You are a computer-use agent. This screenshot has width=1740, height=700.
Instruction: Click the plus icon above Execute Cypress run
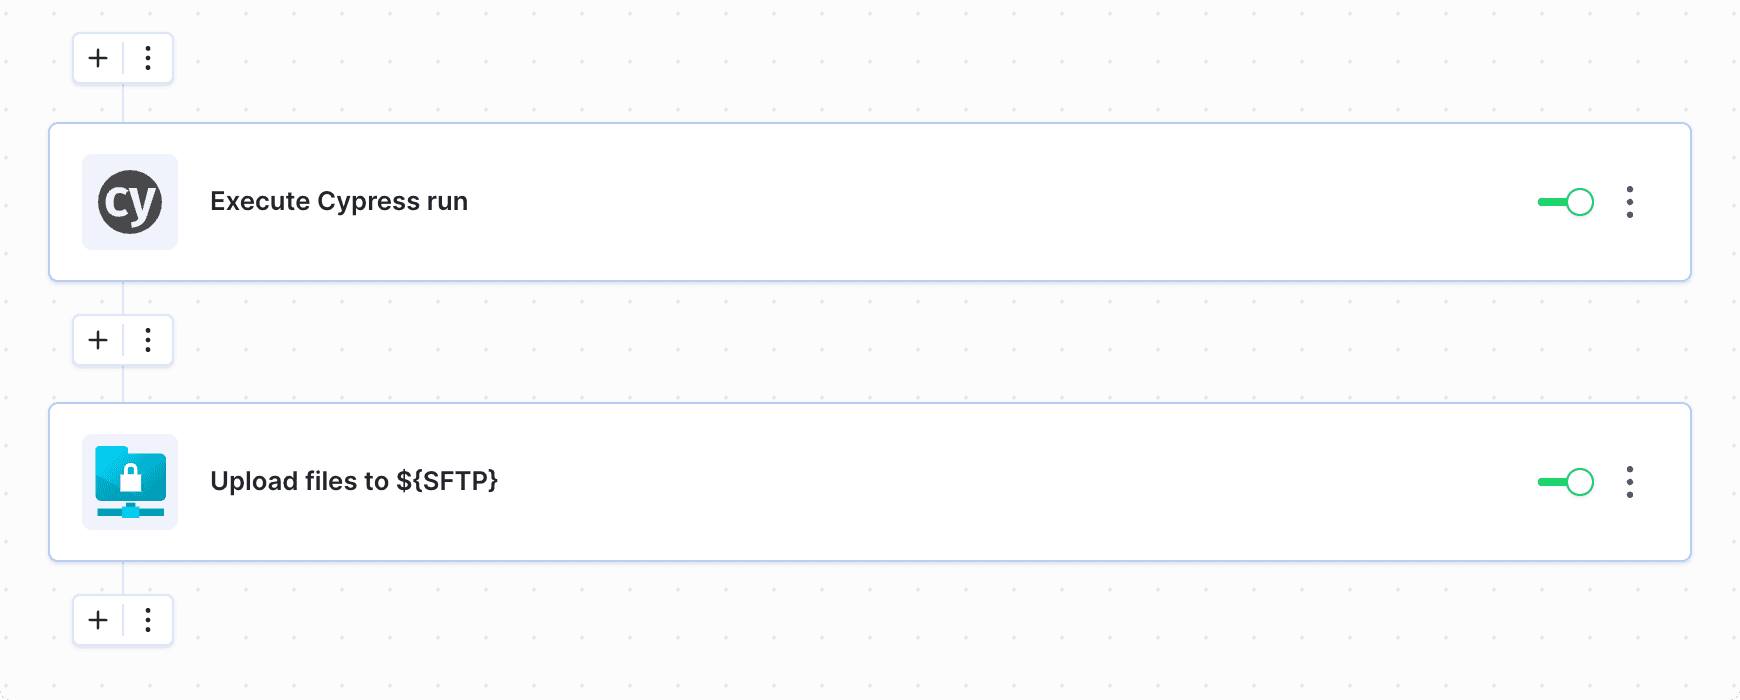click(97, 58)
